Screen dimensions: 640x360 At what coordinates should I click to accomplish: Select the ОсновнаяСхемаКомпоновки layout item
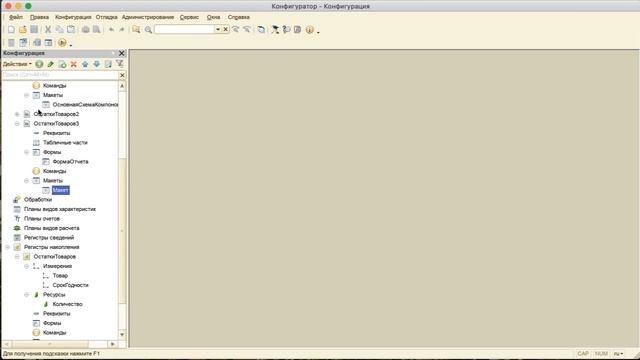[x=85, y=105]
